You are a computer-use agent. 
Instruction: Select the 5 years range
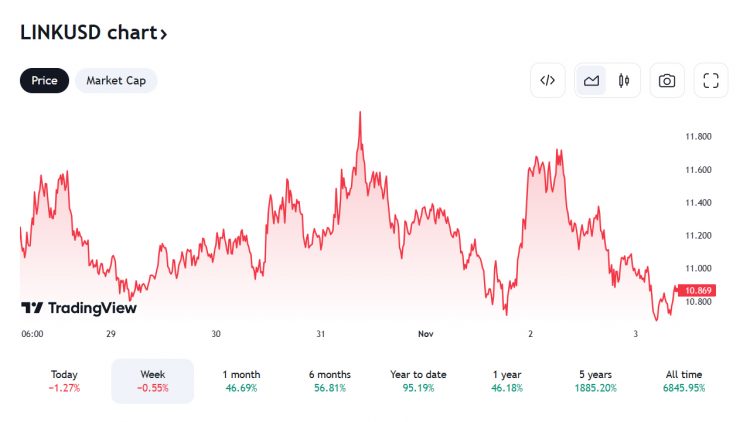point(596,381)
